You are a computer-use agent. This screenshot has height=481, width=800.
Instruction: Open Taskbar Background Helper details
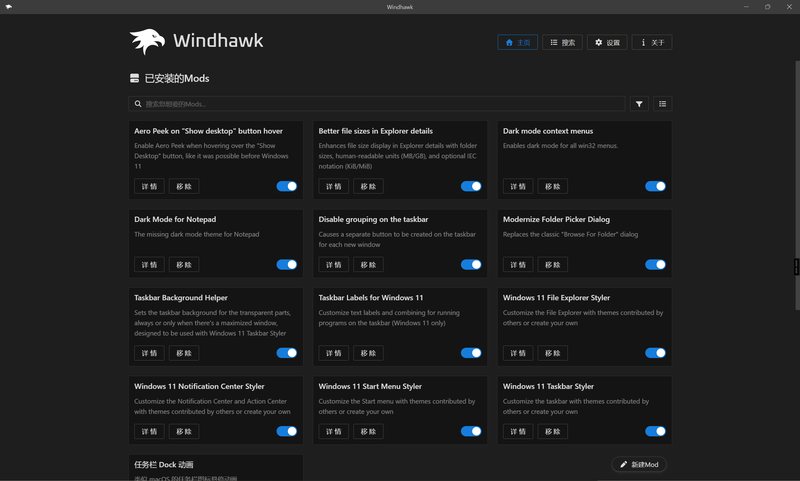(149, 353)
